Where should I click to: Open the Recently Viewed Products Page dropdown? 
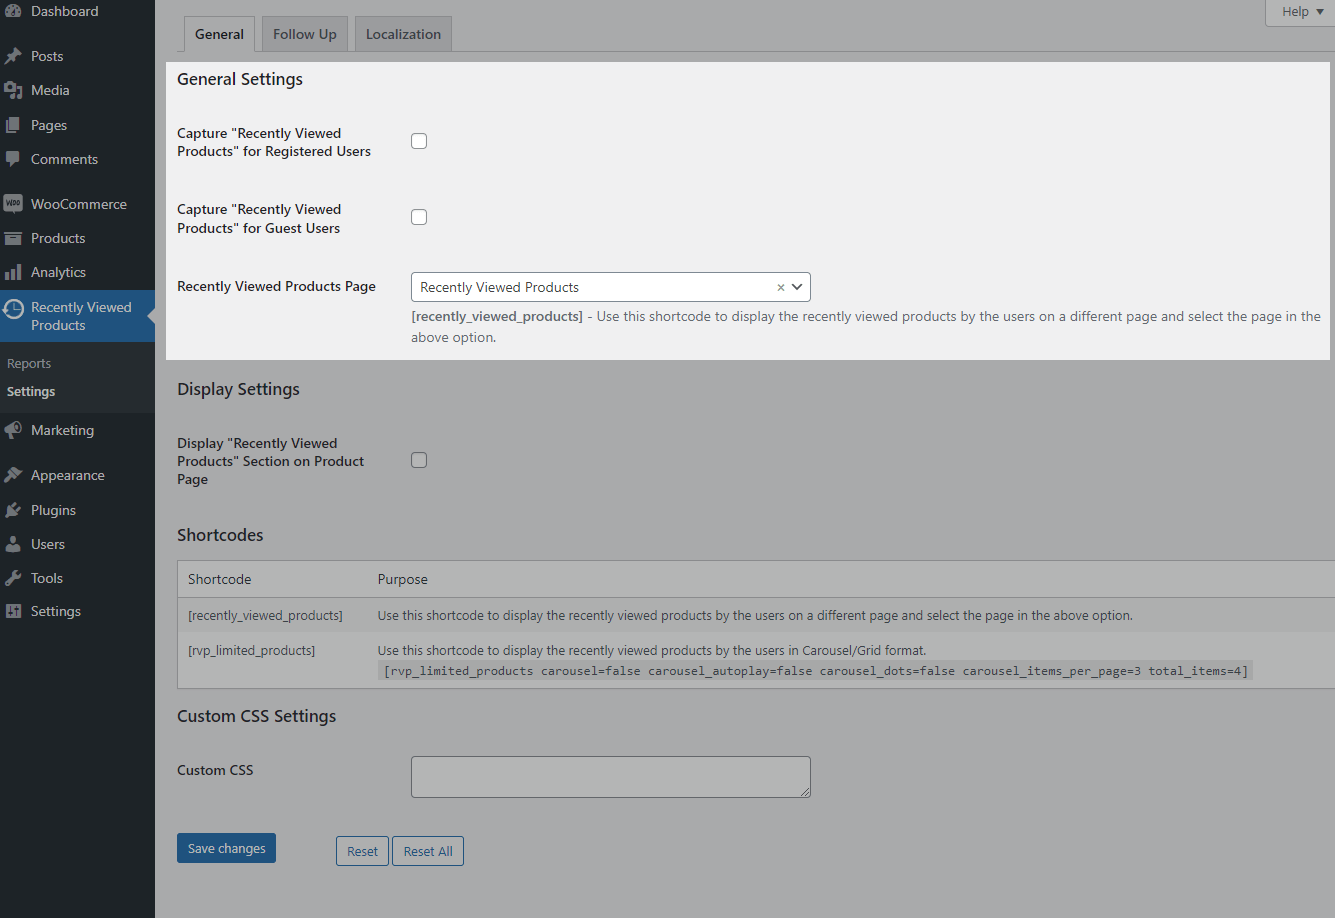click(610, 286)
